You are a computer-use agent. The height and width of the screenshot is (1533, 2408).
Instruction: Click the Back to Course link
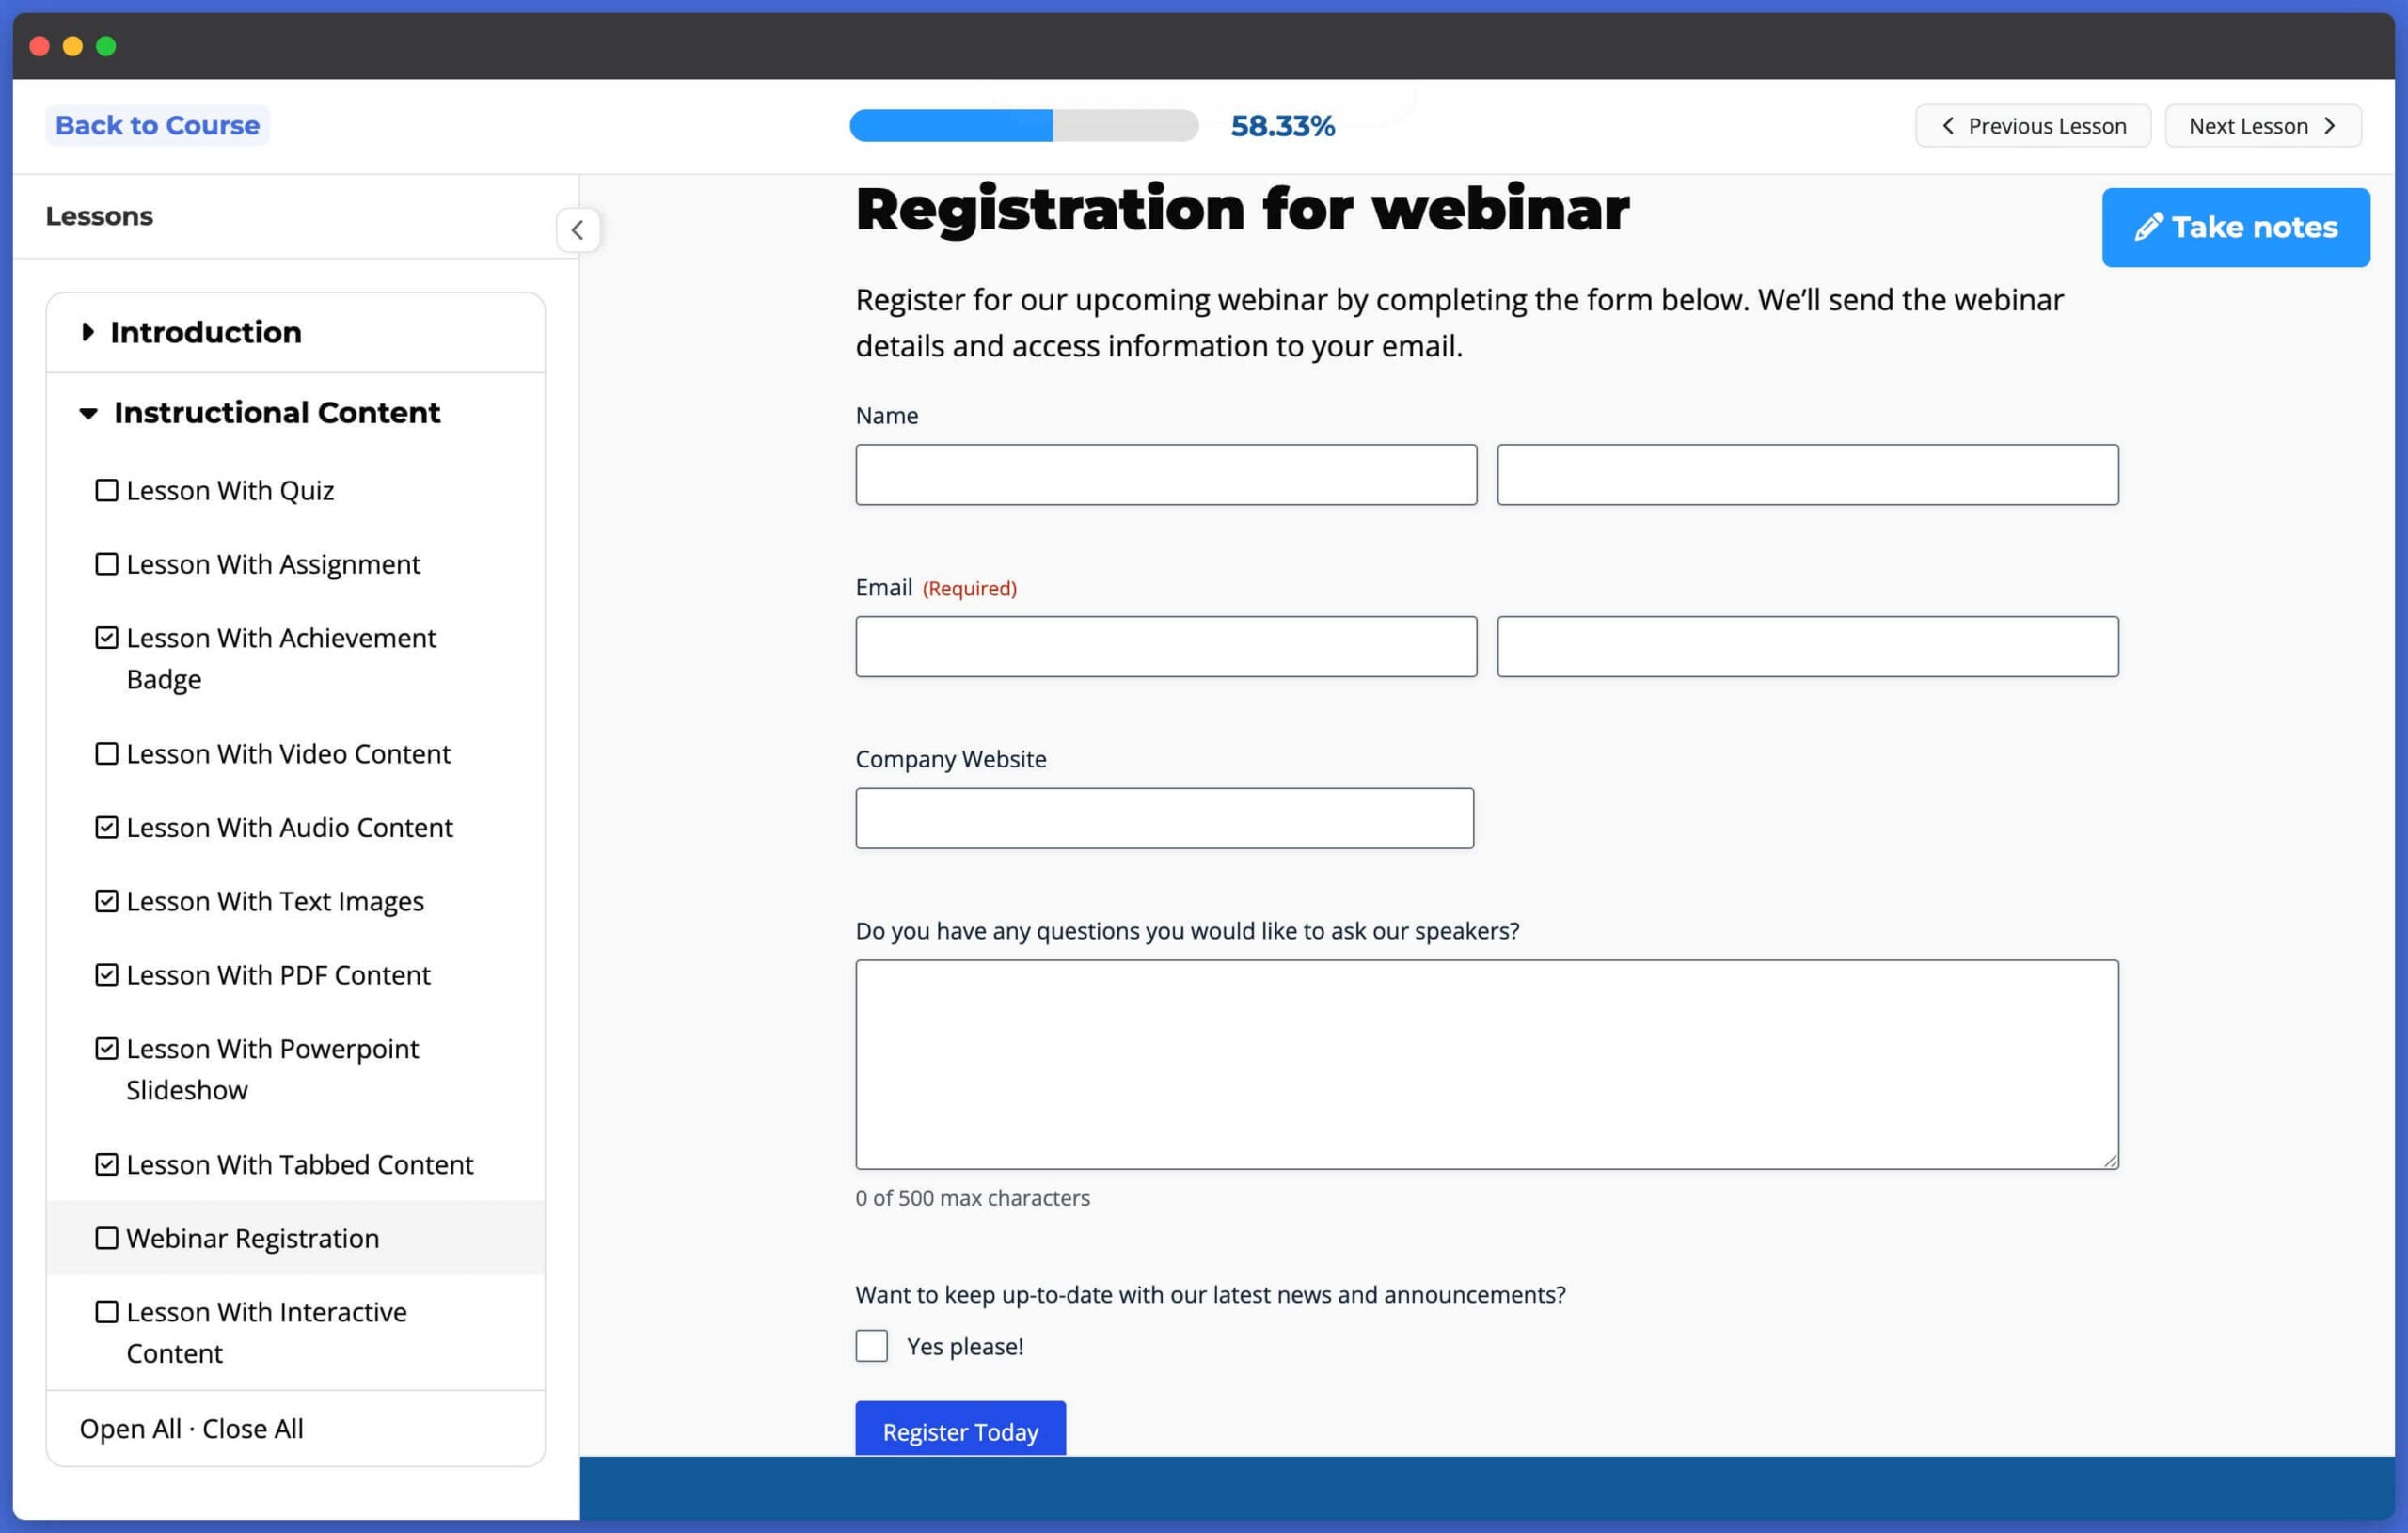click(157, 125)
